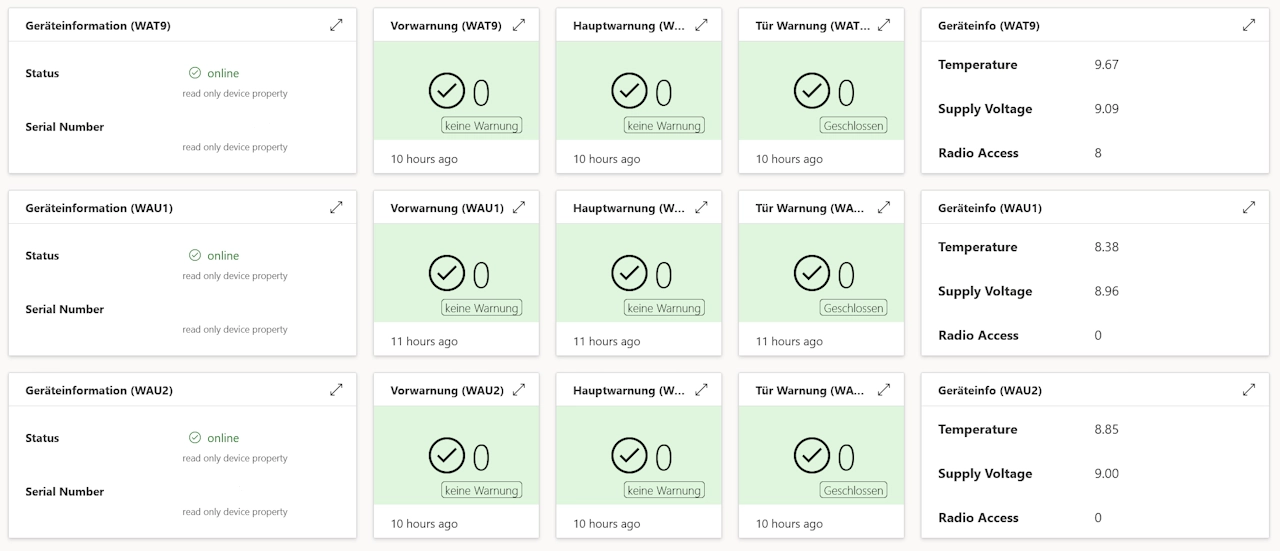Click the Supply Voltage value 8.96 for WAU1
The image size is (1280, 551).
coord(1106,292)
